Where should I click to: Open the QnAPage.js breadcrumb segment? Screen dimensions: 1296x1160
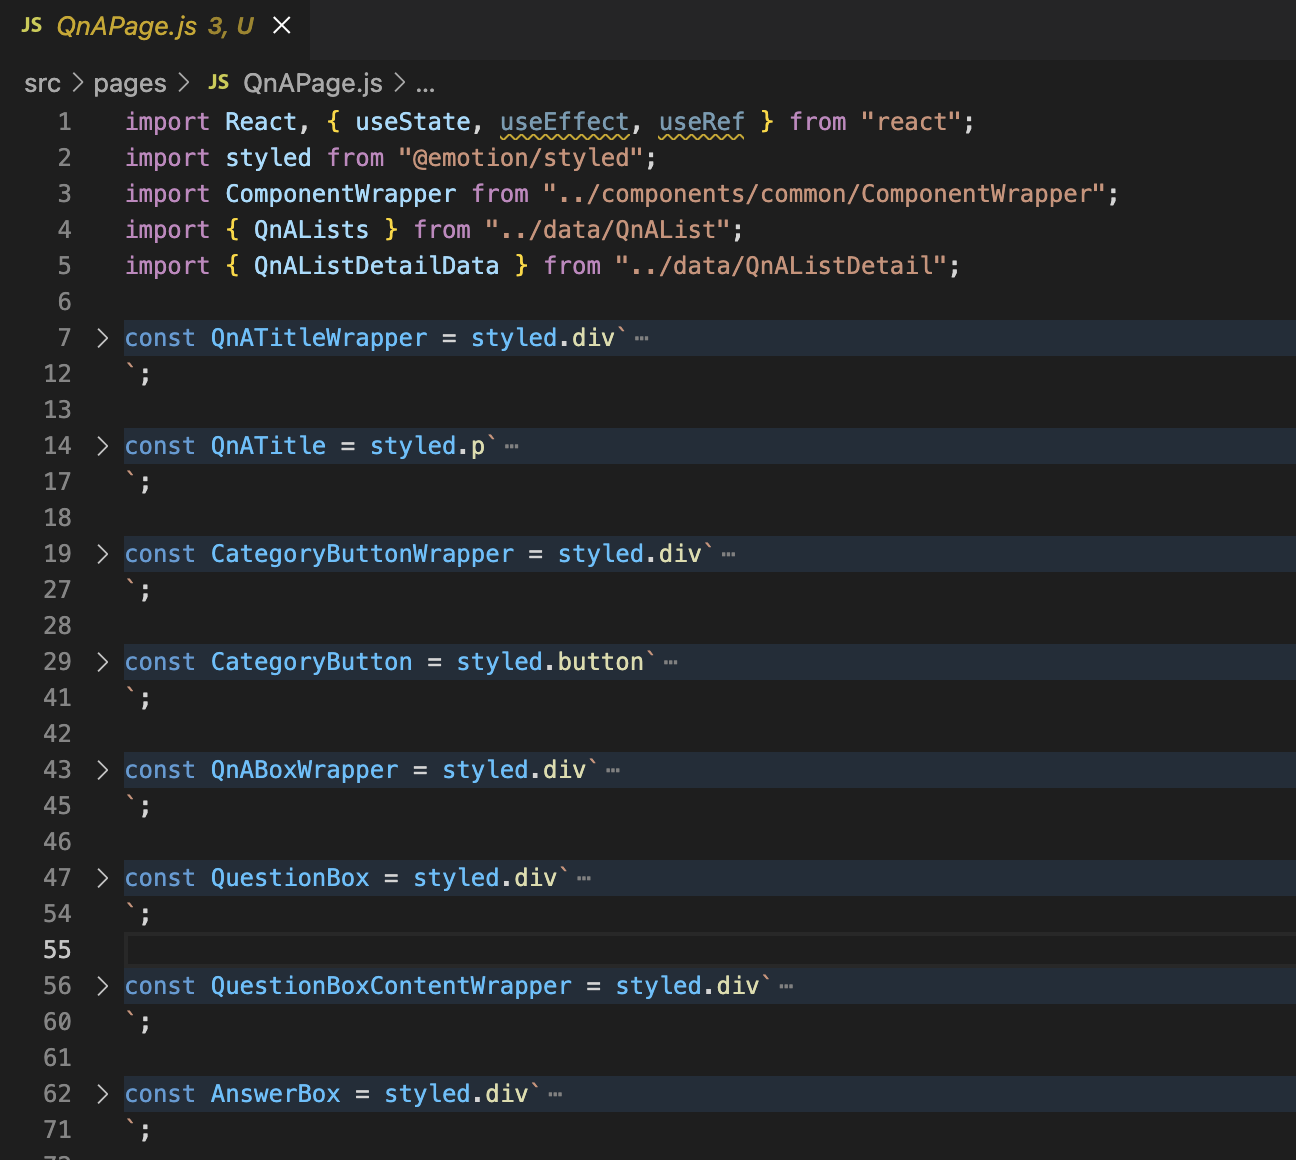click(x=313, y=83)
